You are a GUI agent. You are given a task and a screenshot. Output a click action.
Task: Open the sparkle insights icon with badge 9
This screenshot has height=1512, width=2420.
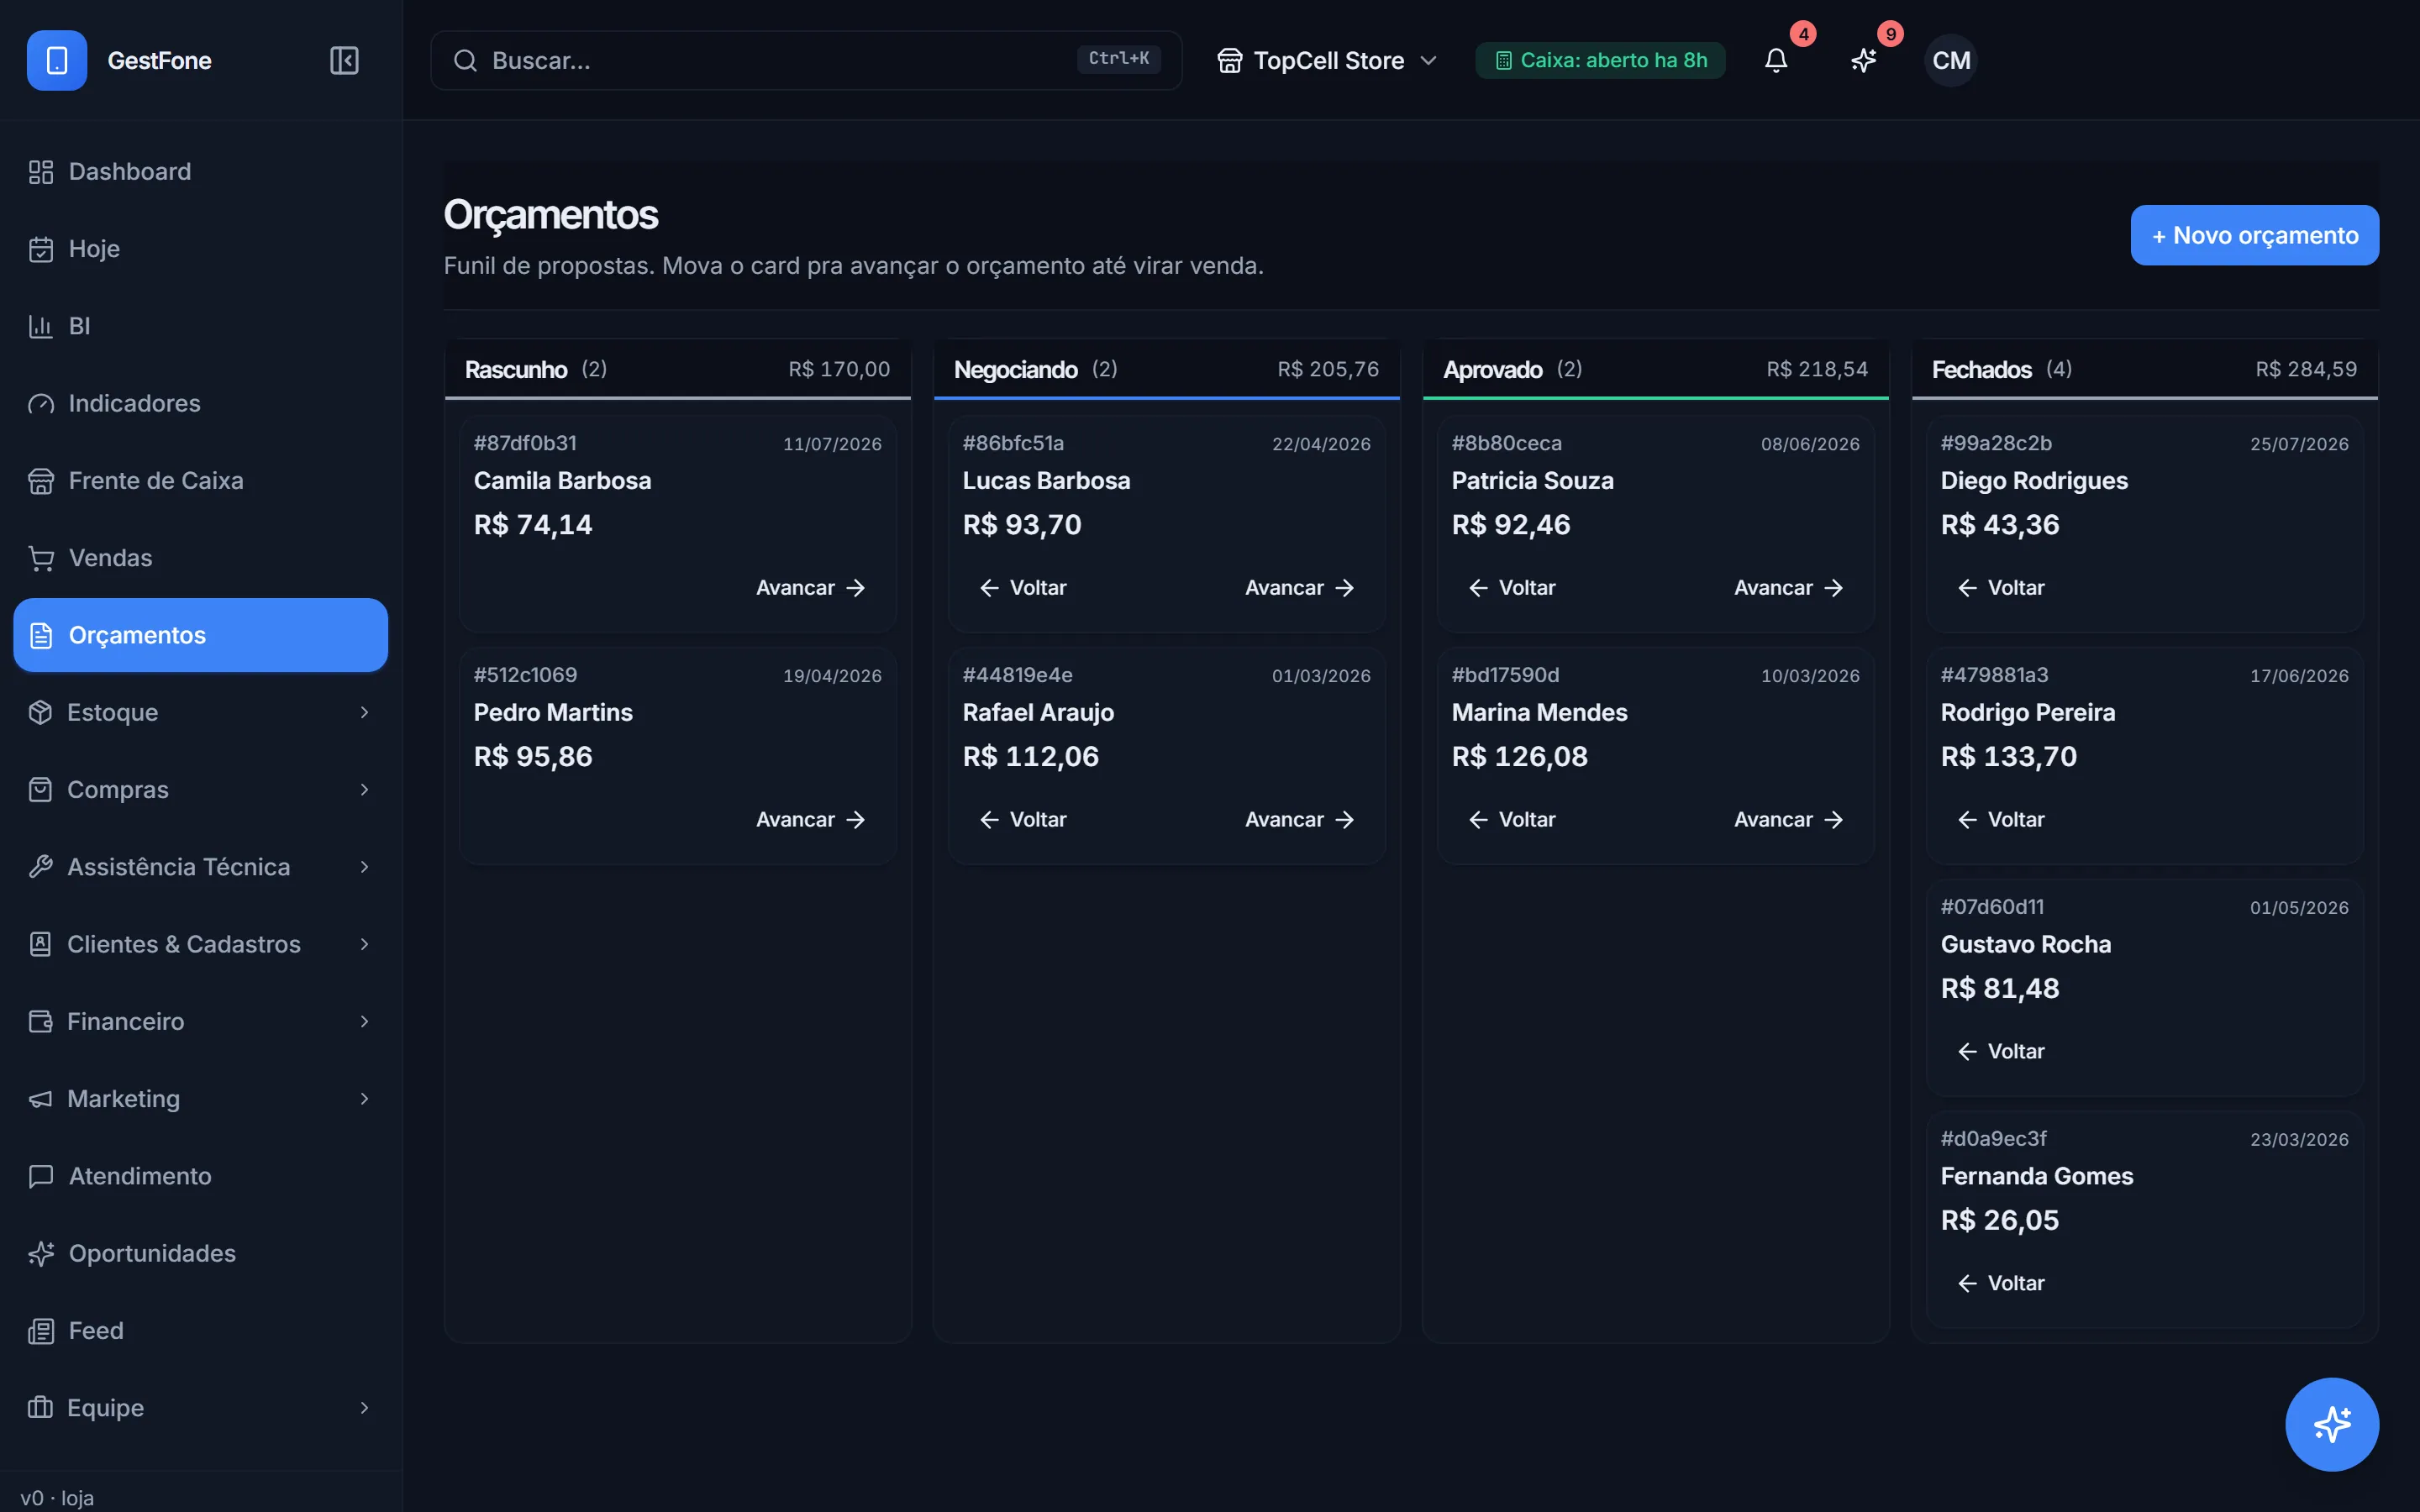tap(1863, 60)
